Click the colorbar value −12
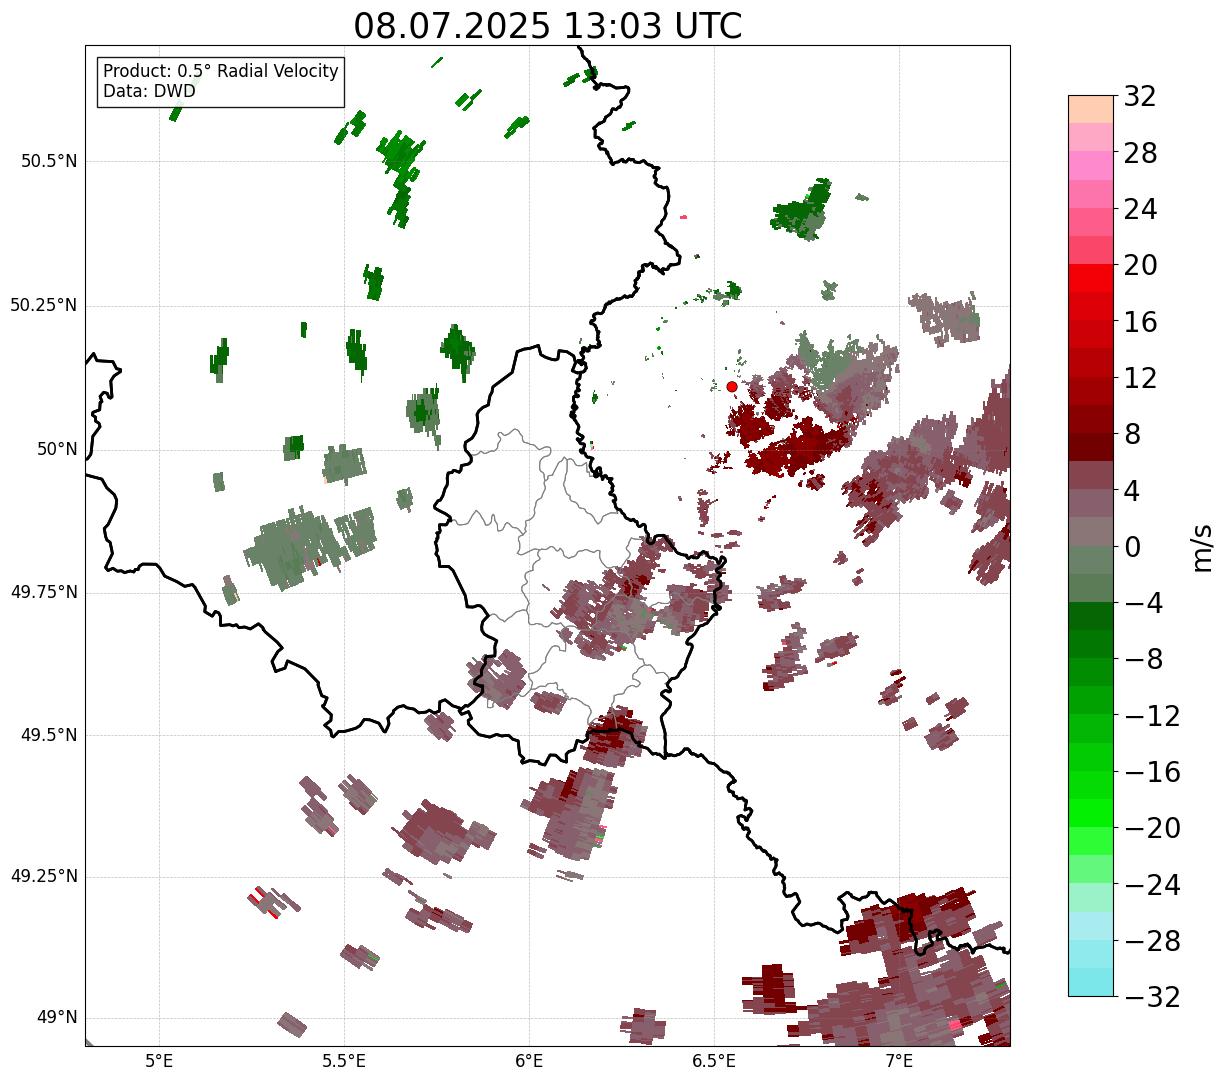Image resolution: width=1225 pixels, height=1081 pixels. [1152, 716]
